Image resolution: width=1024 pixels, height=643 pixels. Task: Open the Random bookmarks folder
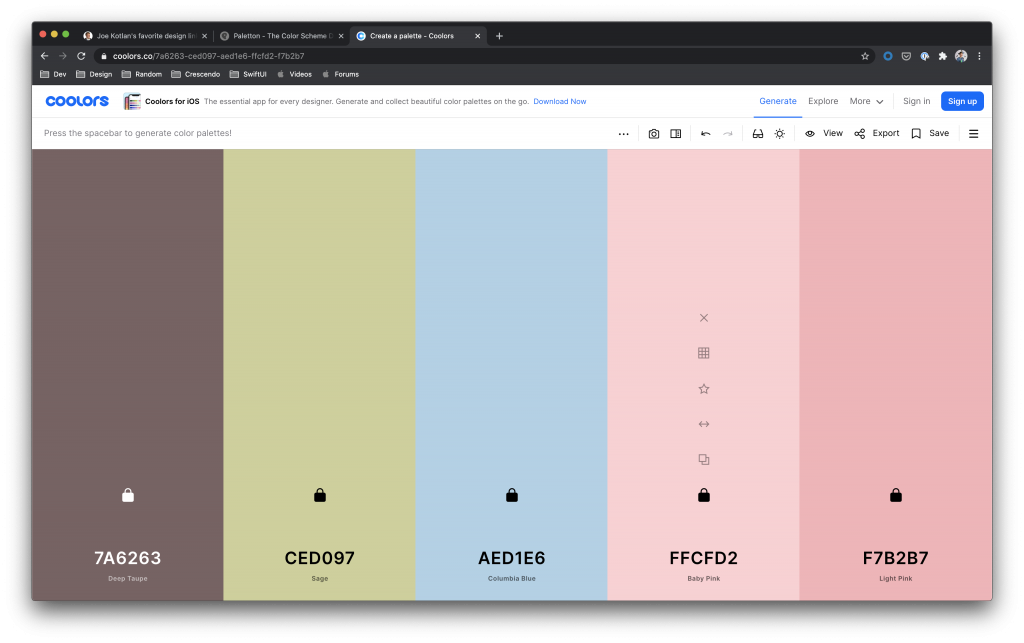[x=142, y=74]
